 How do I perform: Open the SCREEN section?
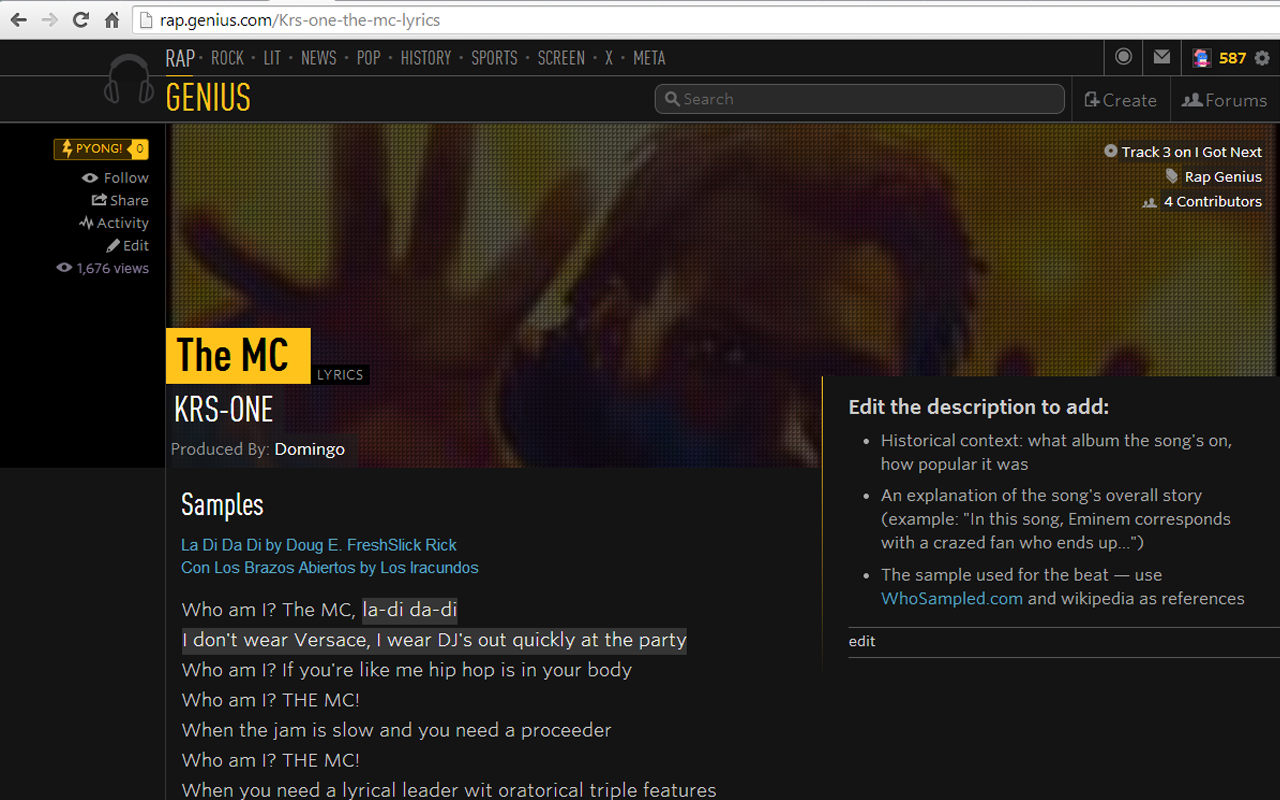tap(561, 58)
